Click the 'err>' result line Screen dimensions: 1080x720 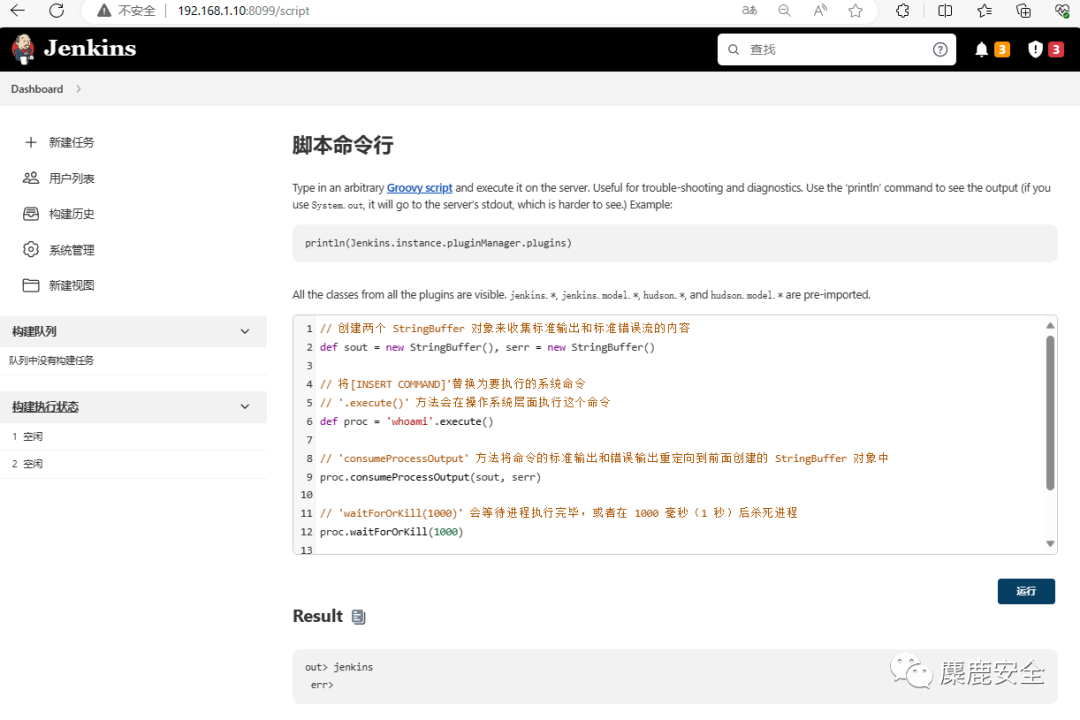pyautogui.click(x=322, y=685)
